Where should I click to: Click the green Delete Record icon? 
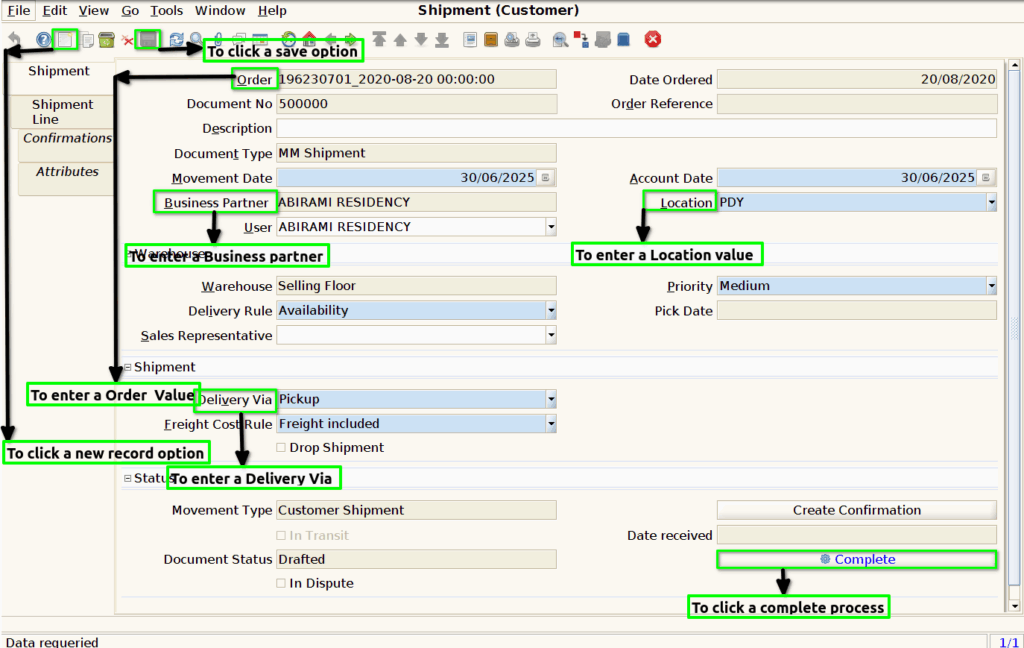106,40
